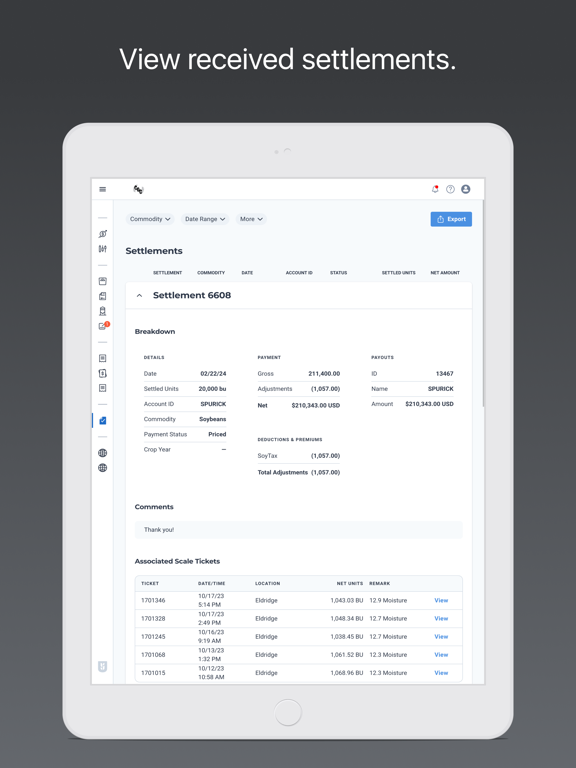View scale ticket 1701015
This screenshot has height=768, width=576.
point(441,673)
